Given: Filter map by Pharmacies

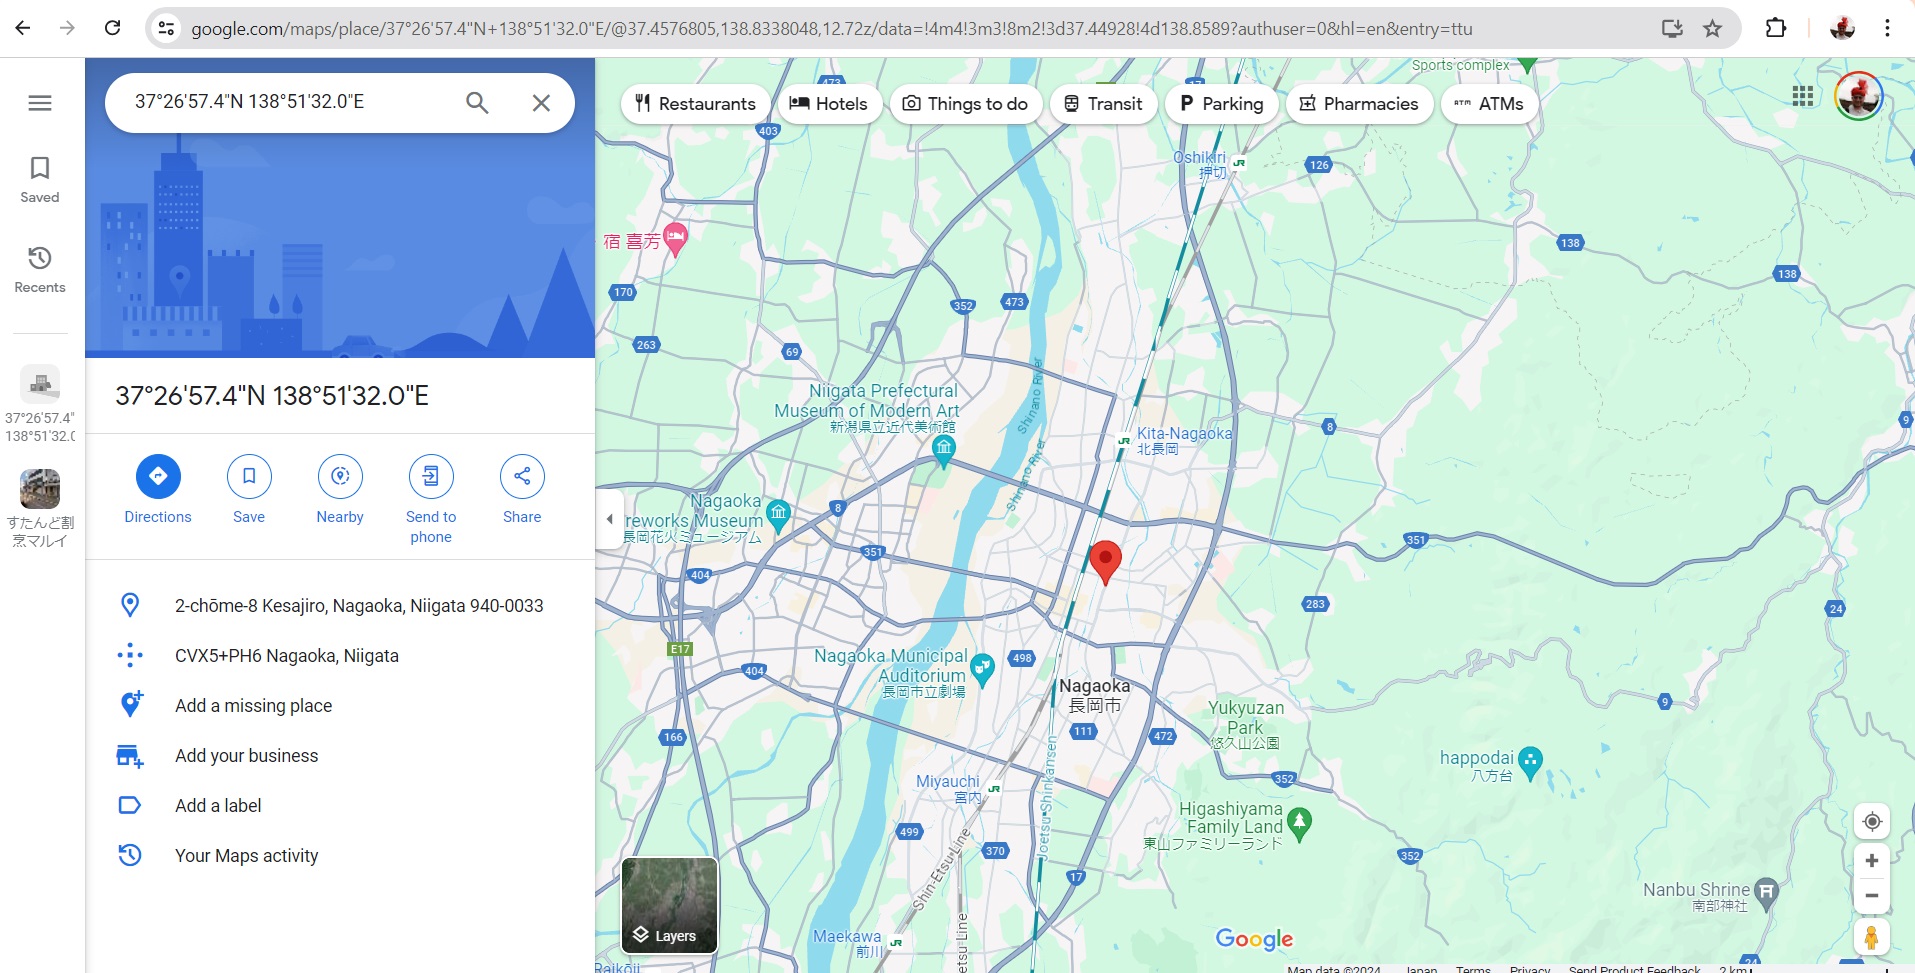Looking at the screenshot, I should [1360, 104].
